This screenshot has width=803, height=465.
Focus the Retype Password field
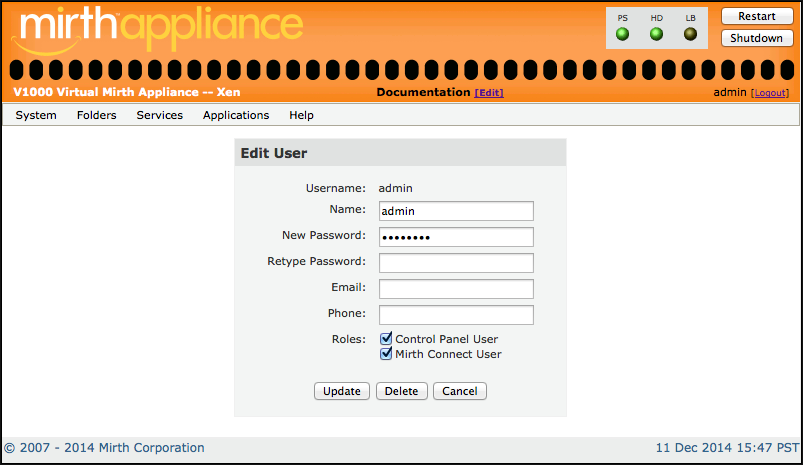[x=456, y=263]
